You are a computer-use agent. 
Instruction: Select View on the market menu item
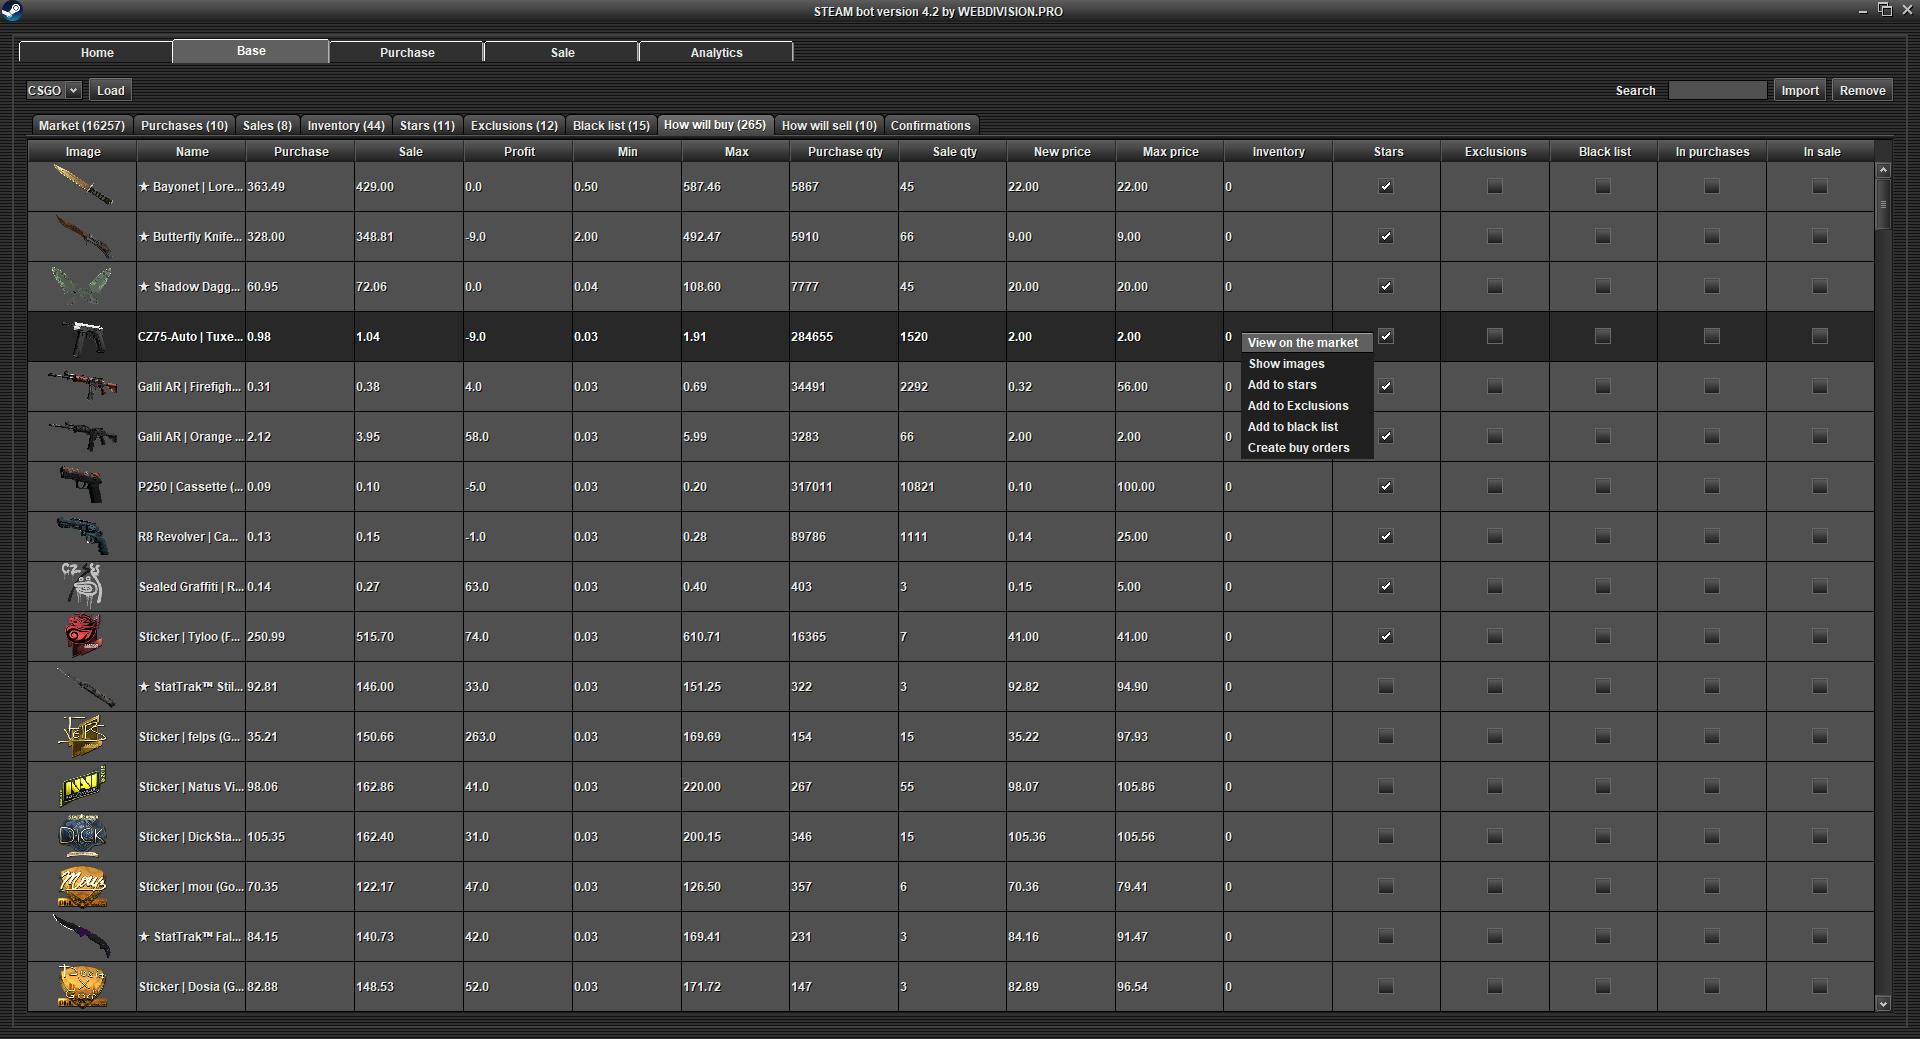[x=1303, y=343]
